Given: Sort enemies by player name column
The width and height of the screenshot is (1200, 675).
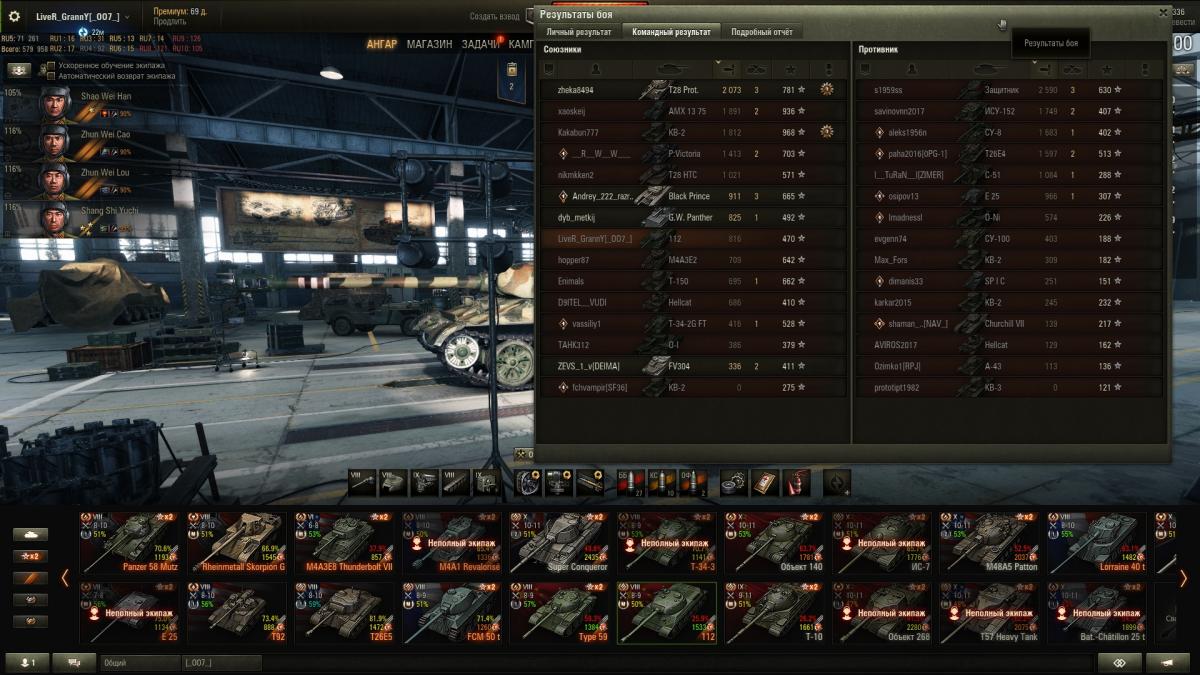Looking at the screenshot, I should 912,69.
